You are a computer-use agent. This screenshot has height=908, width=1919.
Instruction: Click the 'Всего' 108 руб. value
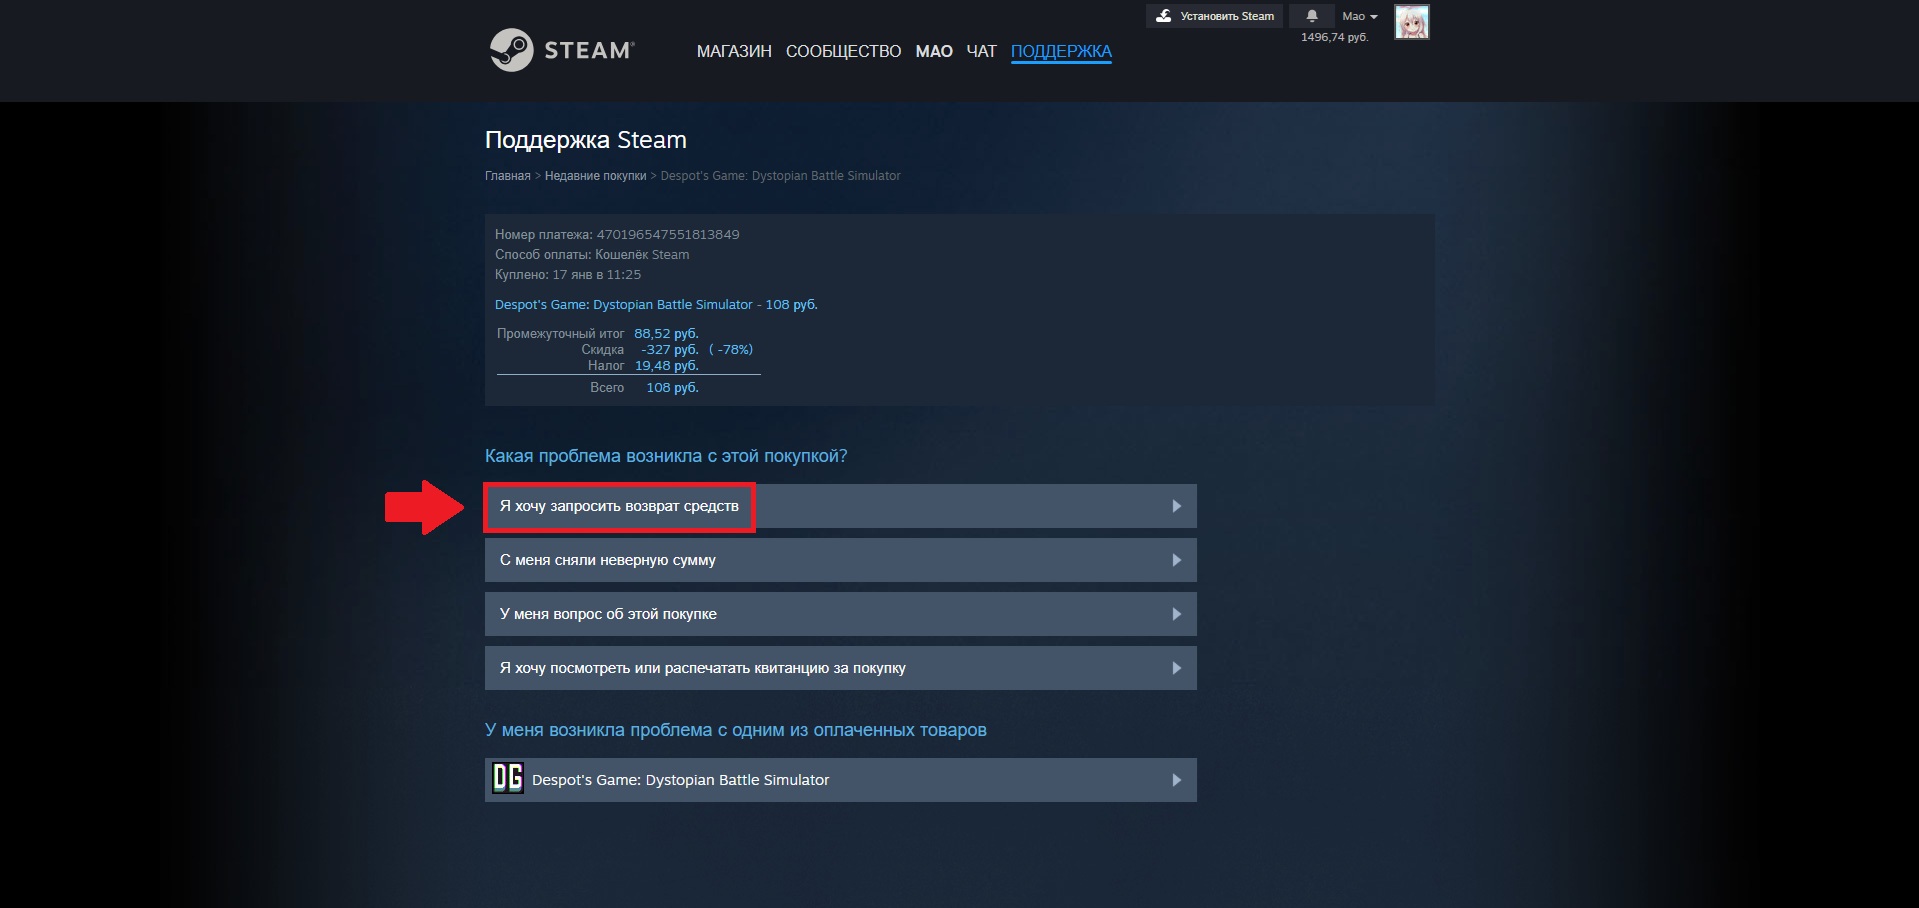pos(672,388)
